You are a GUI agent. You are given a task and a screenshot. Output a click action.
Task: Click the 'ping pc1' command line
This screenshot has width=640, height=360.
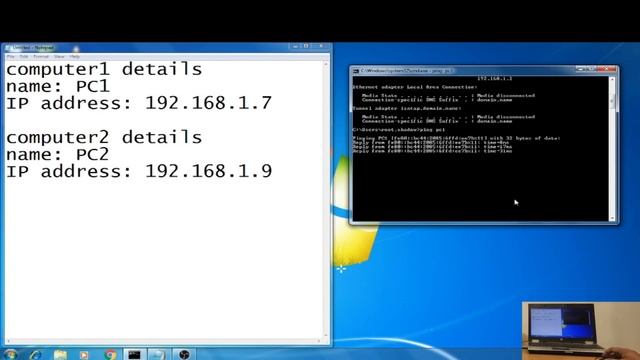pyautogui.click(x=398, y=129)
